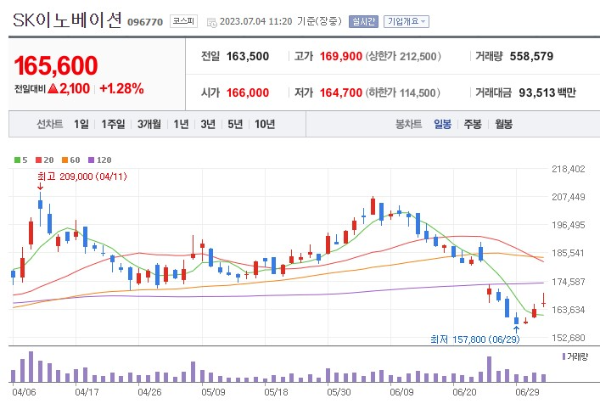
Task: Click the 코스피 market badge
Action: coord(184,21)
